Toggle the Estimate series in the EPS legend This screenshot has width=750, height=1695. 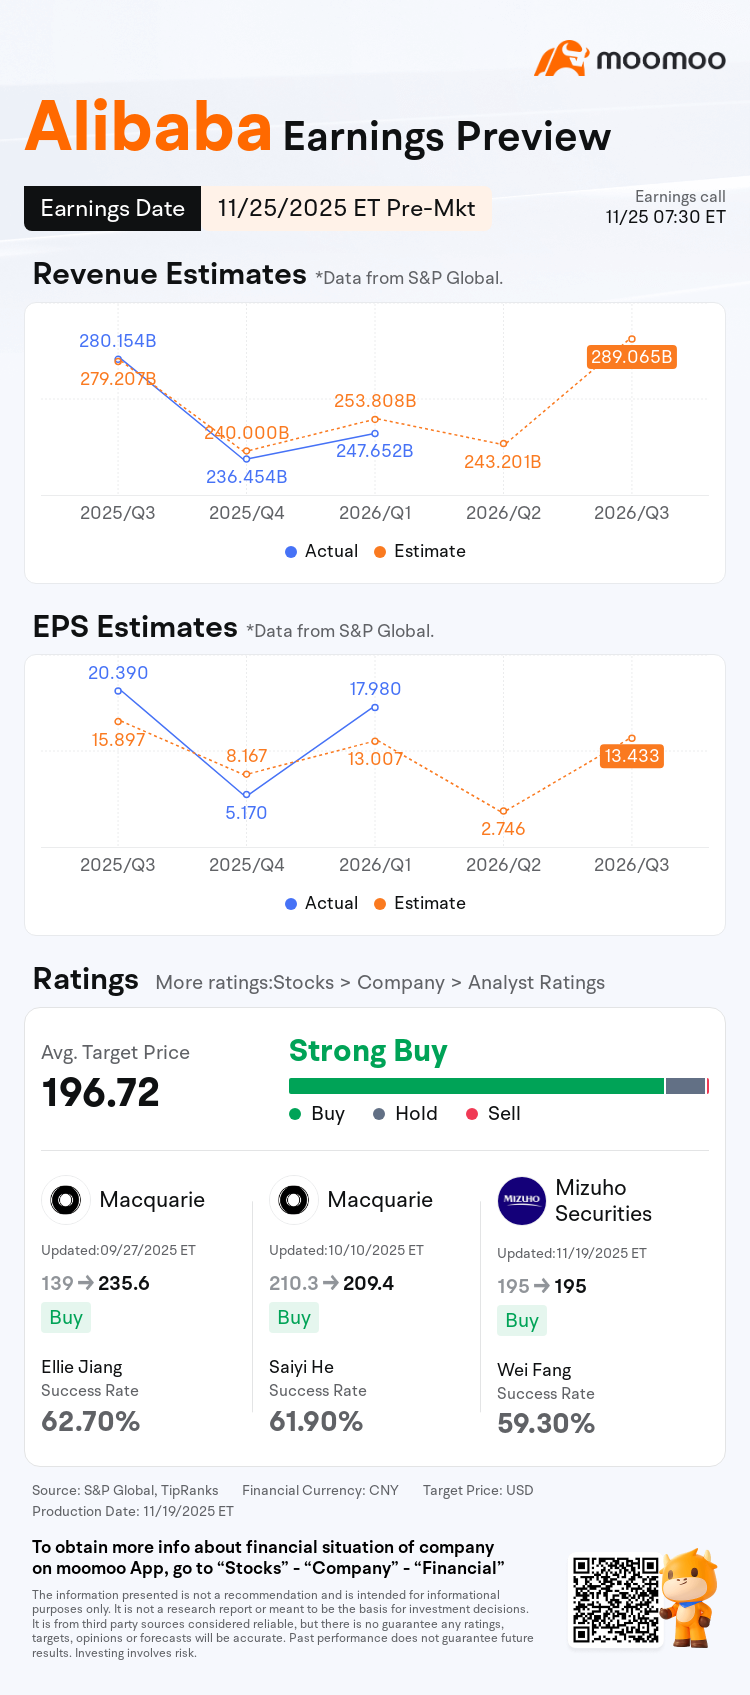(x=420, y=903)
